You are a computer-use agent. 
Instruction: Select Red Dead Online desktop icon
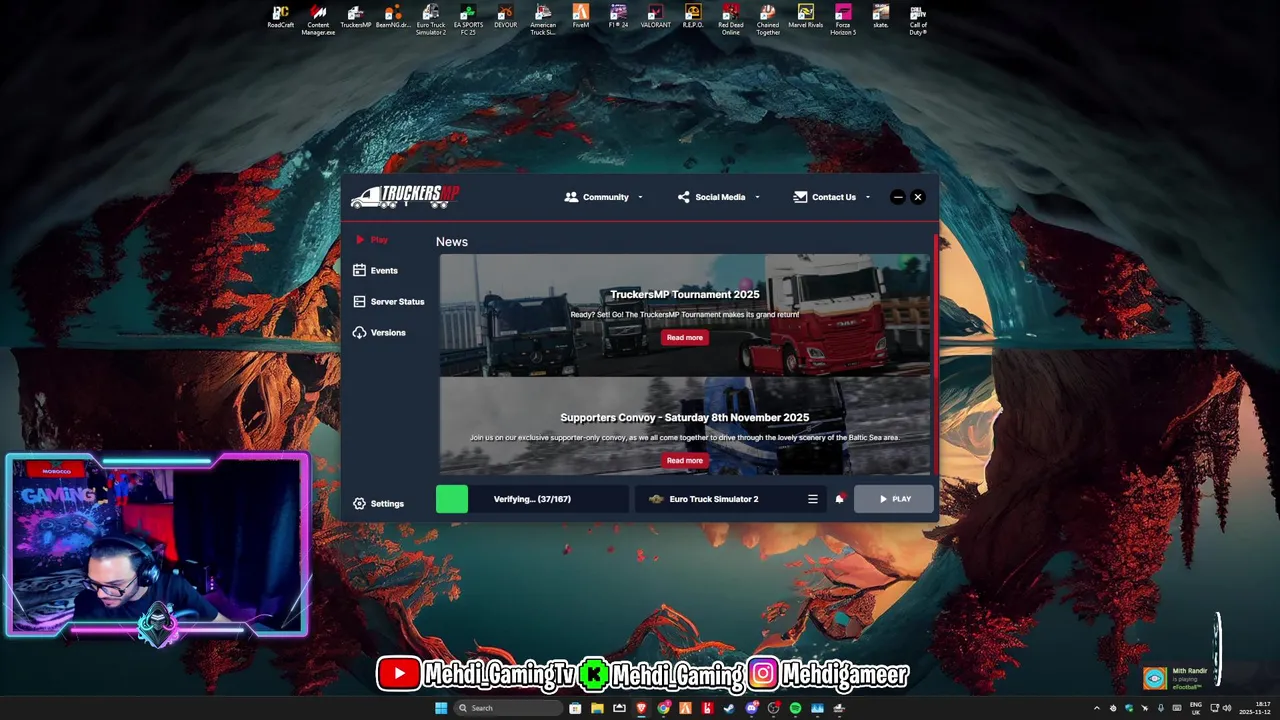[731, 20]
